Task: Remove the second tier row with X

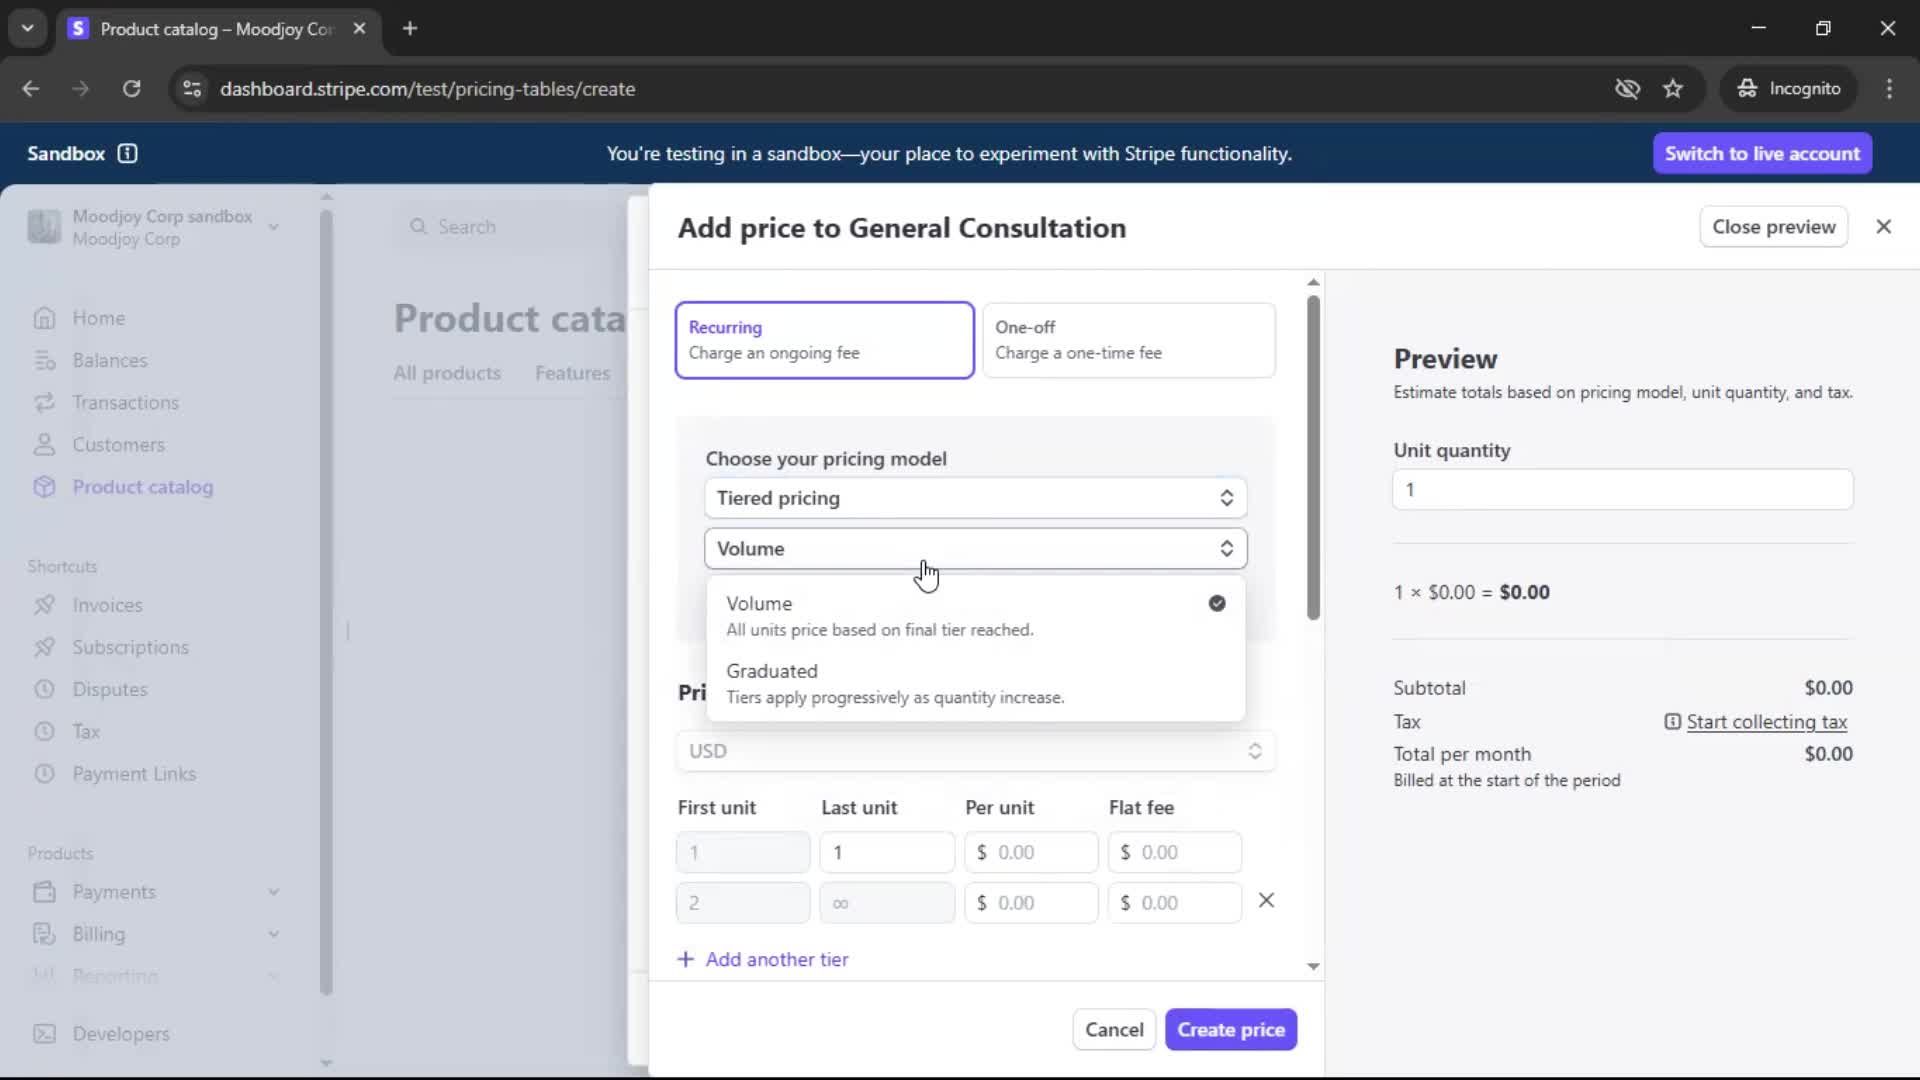Action: (x=1266, y=901)
